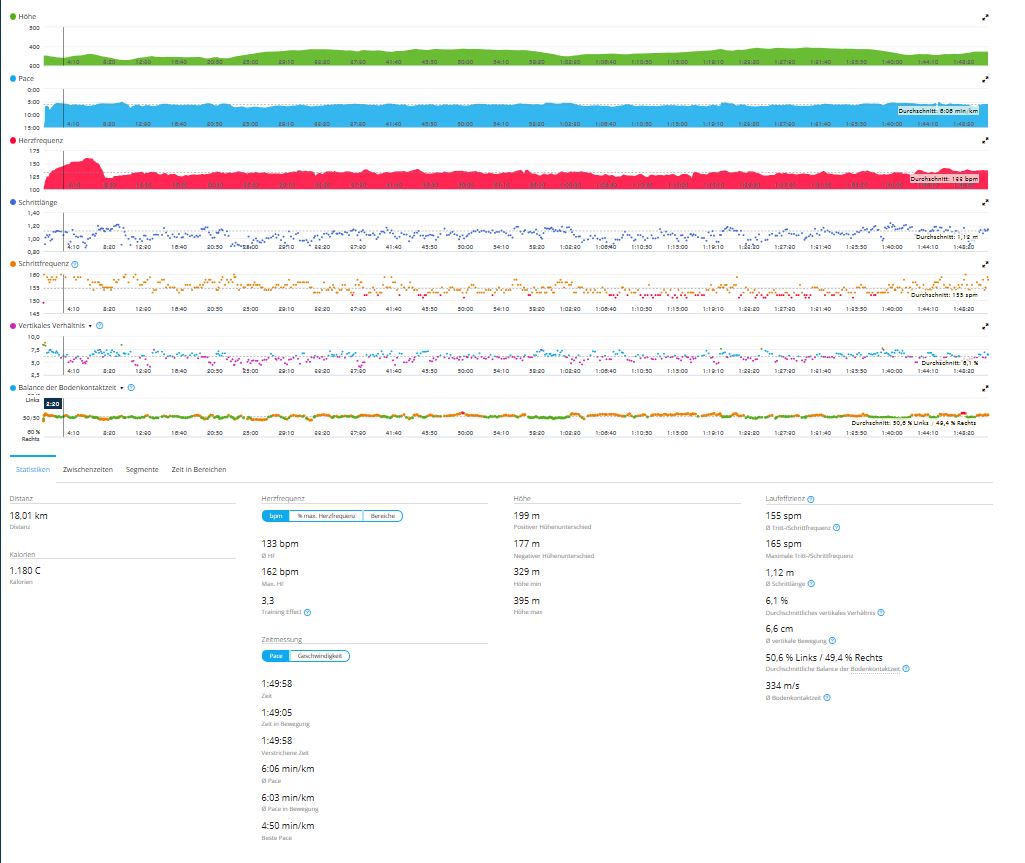This screenshot has height=863, width=1025.
Task: Switch to the Zwischenzeiten tab
Action: [x=87, y=469]
